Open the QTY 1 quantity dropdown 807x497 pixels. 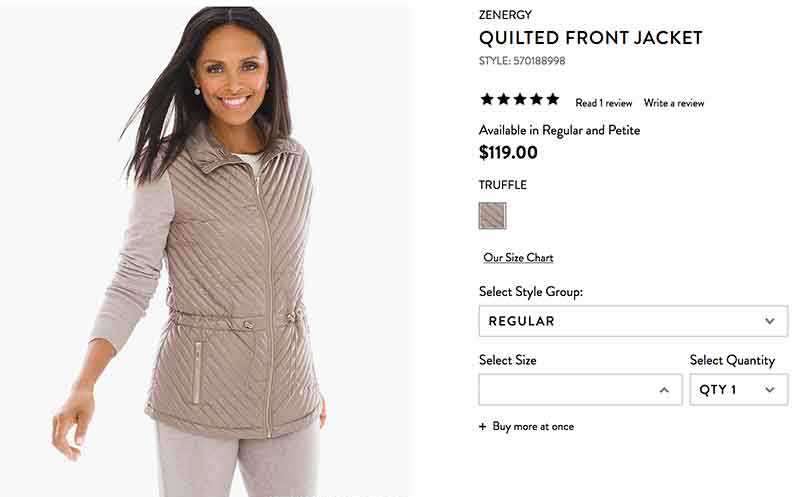(x=739, y=389)
